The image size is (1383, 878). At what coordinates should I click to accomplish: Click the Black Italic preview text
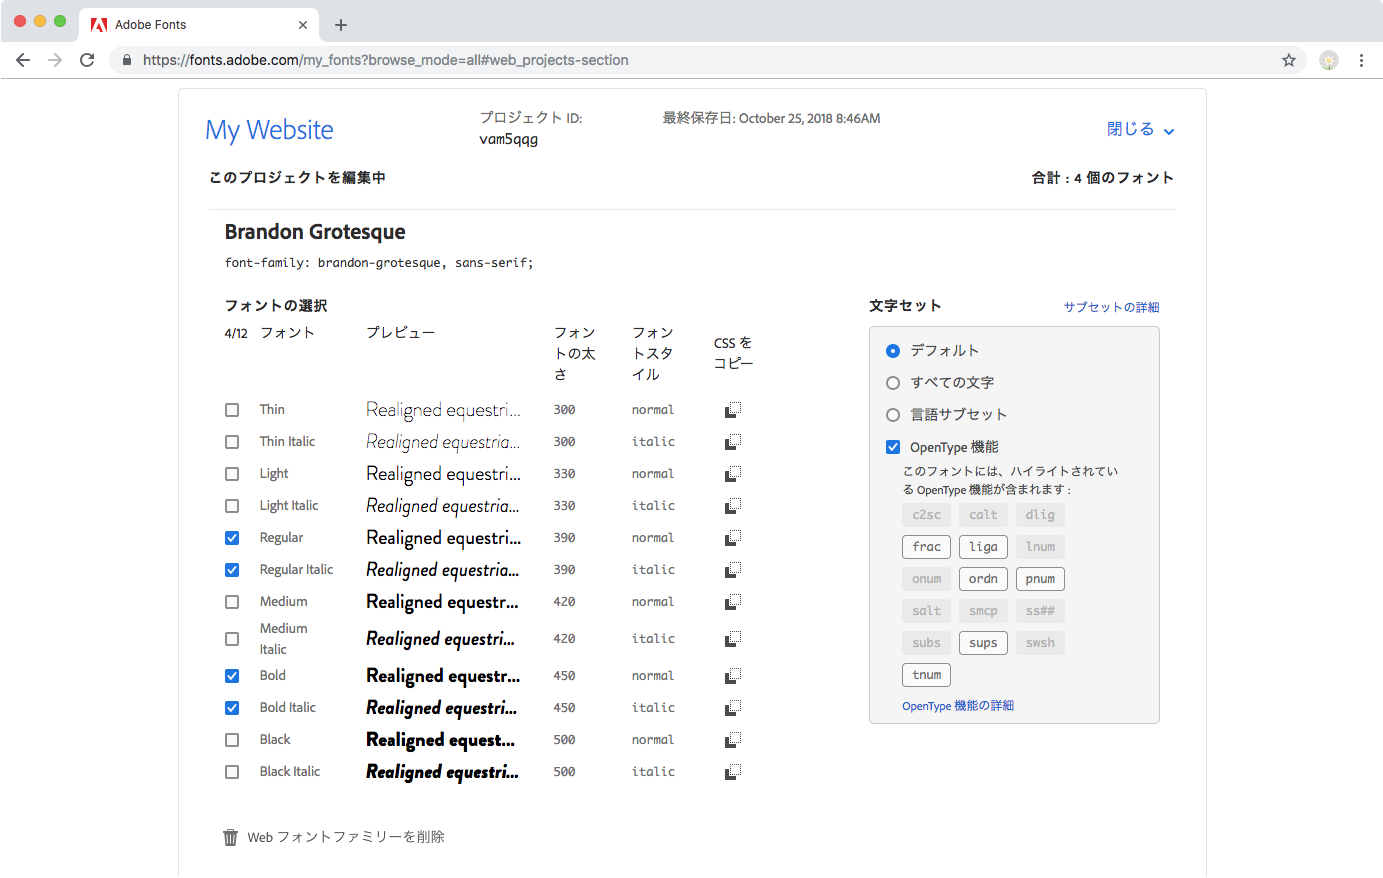[442, 772]
